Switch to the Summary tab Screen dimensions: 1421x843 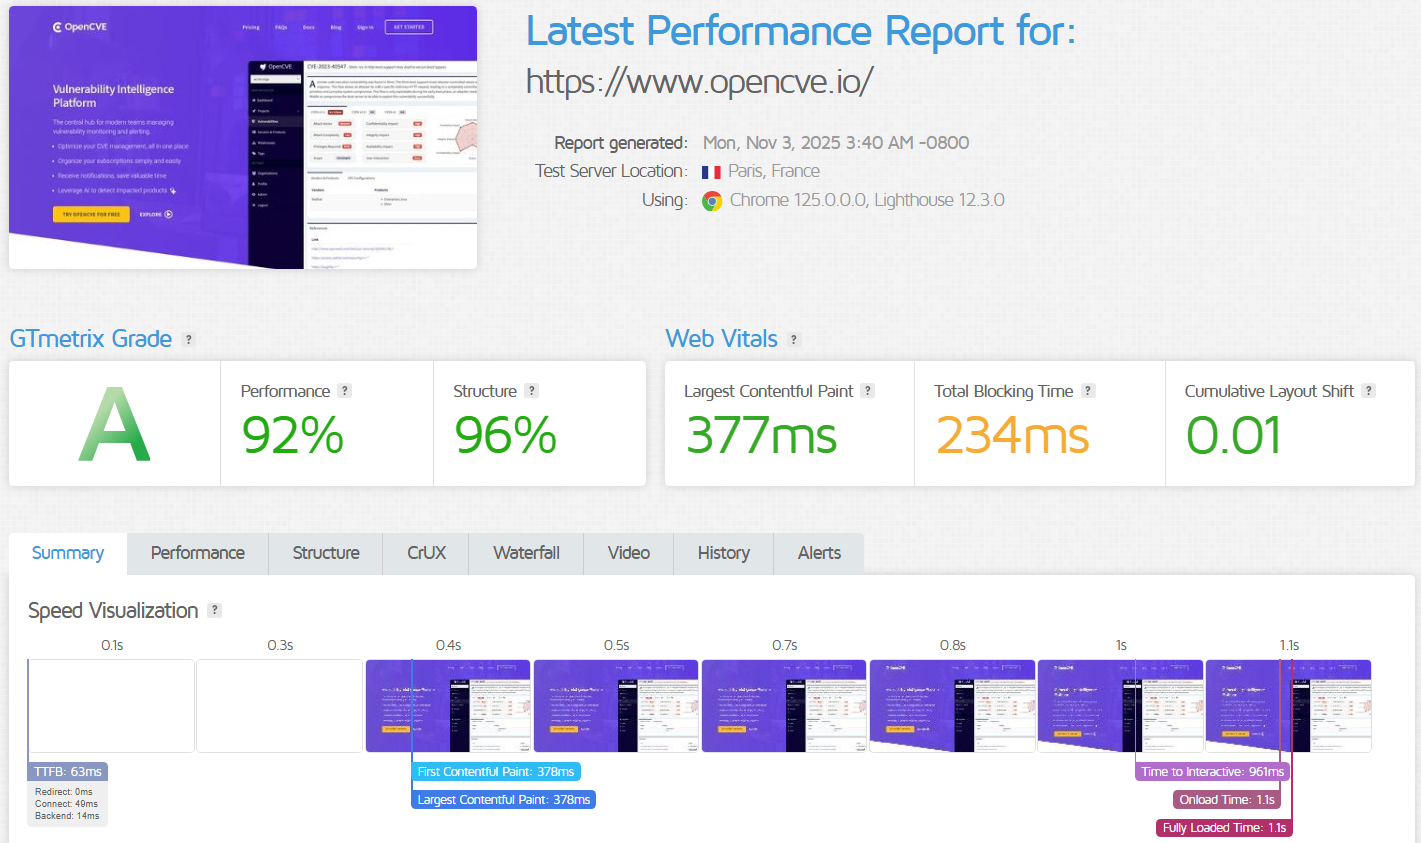click(x=68, y=553)
